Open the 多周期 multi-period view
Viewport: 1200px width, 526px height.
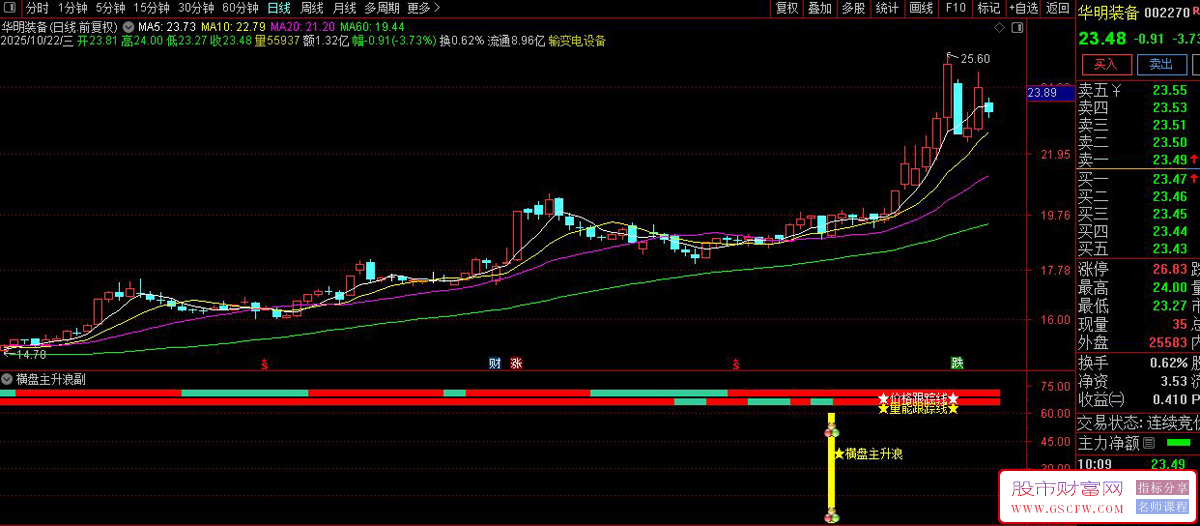click(382, 8)
